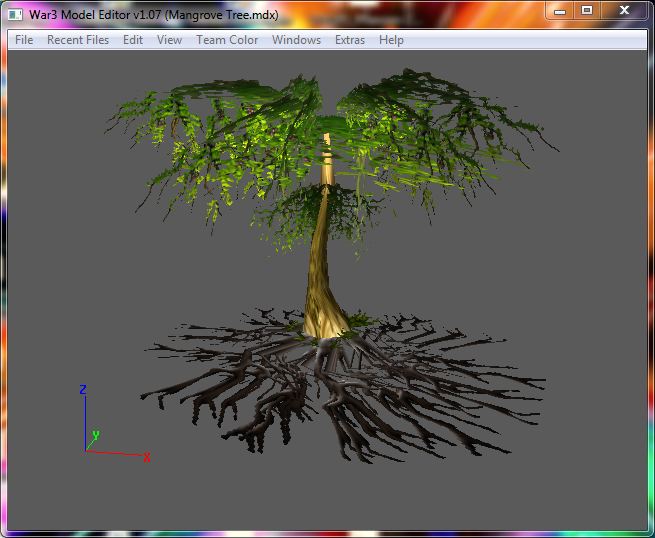Open the Edit menu

(133, 40)
